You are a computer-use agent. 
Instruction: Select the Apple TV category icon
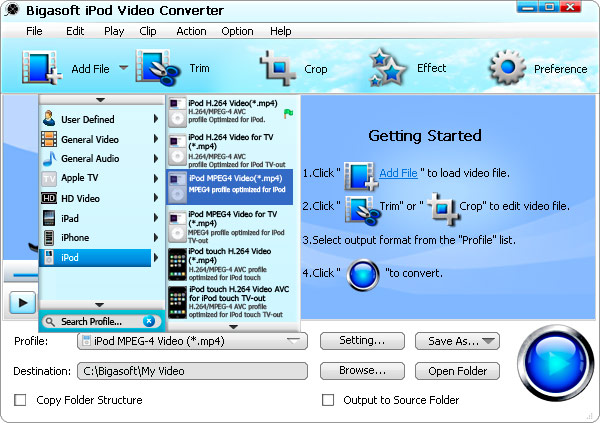pyautogui.click(x=49, y=178)
